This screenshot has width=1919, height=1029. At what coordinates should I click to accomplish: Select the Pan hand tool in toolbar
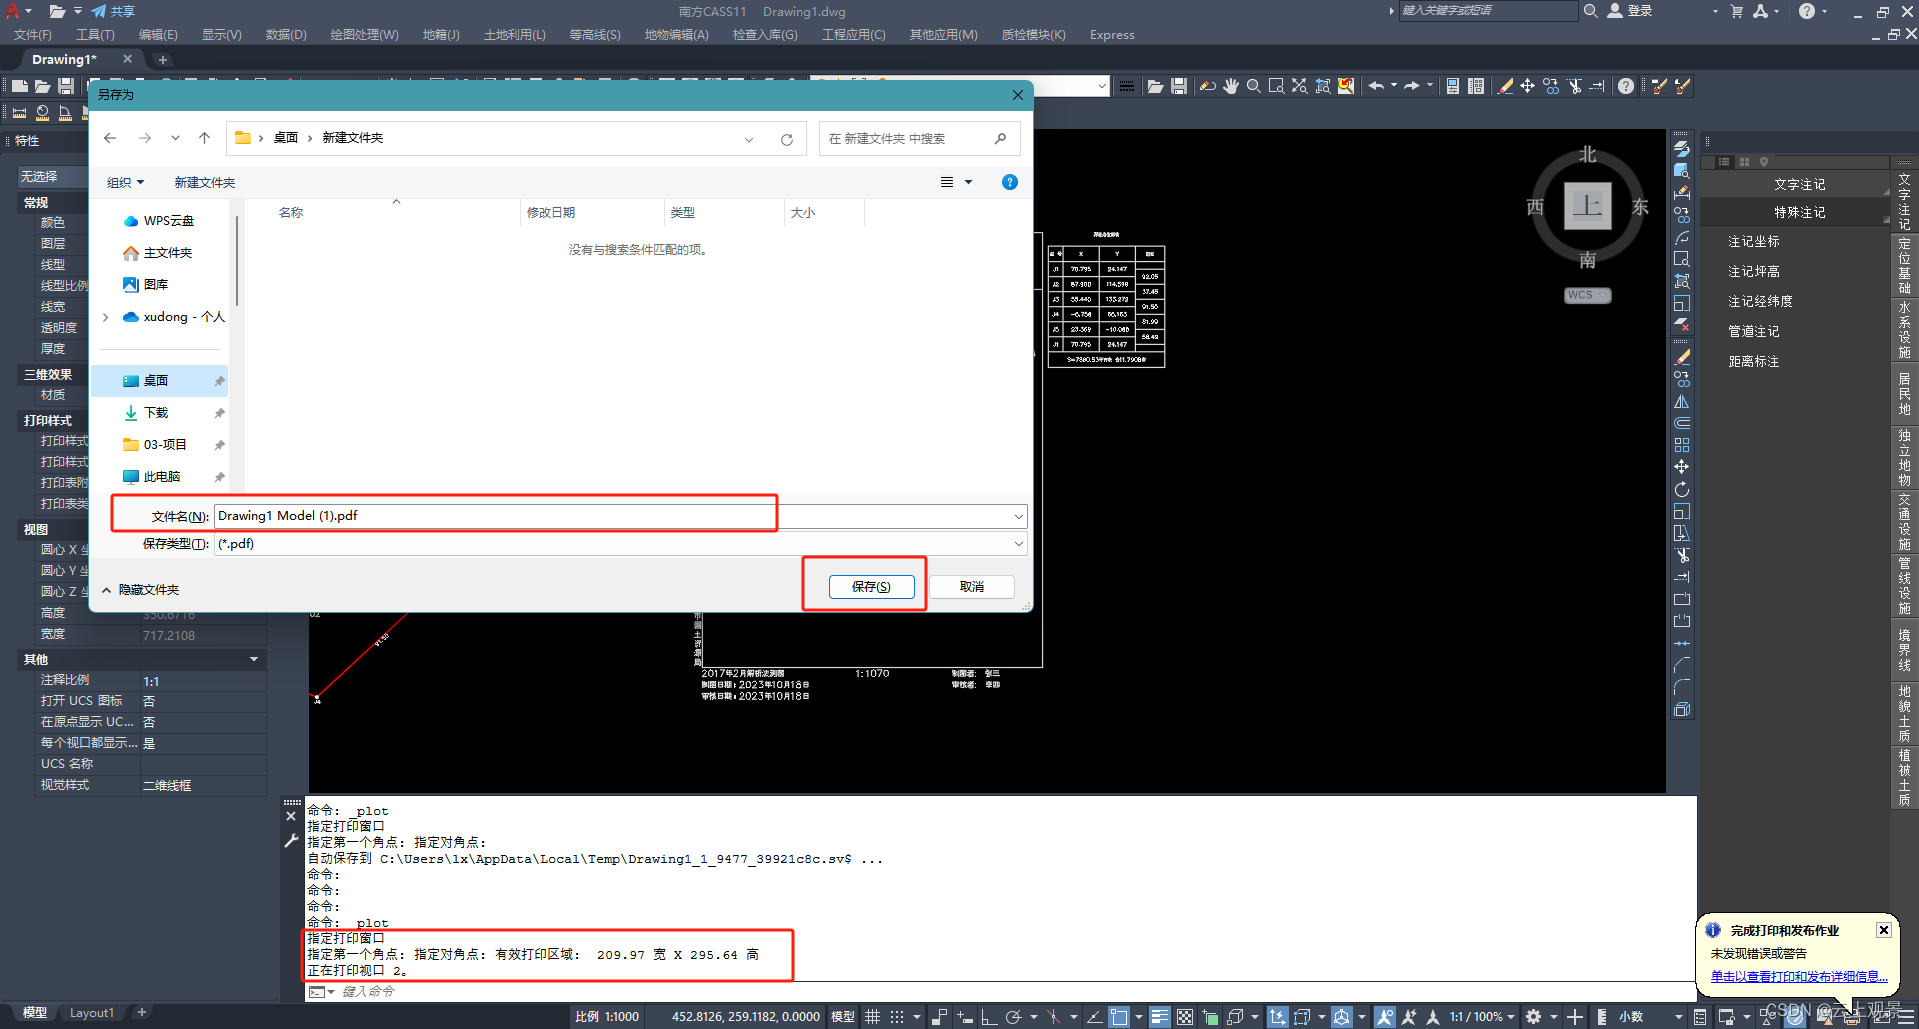(1230, 86)
